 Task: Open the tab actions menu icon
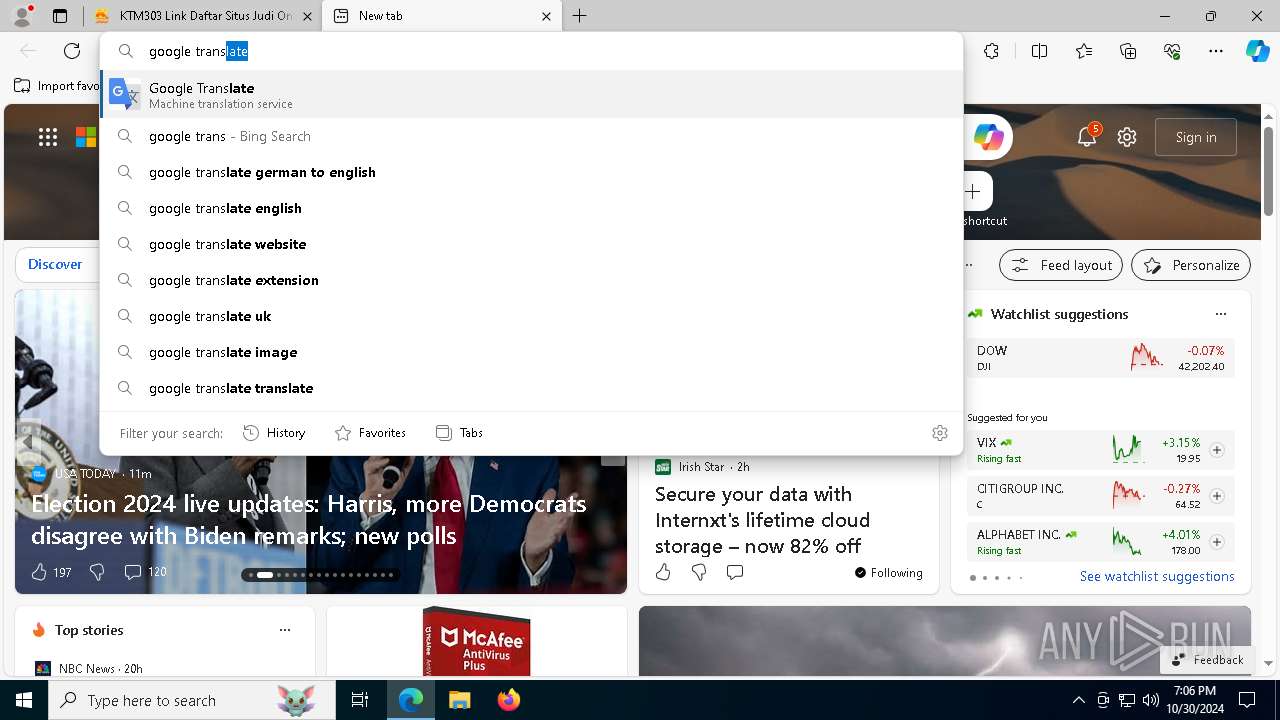click(x=60, y=16)
